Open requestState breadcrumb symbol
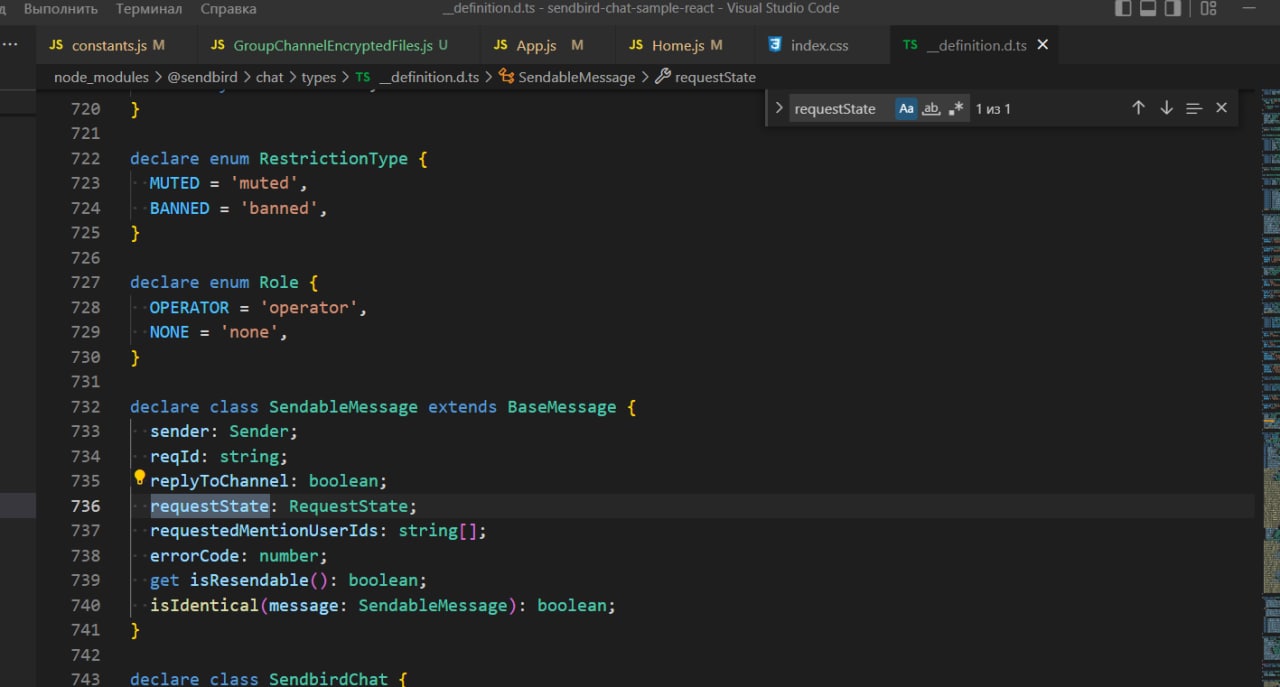 click(x=706, y=77)
